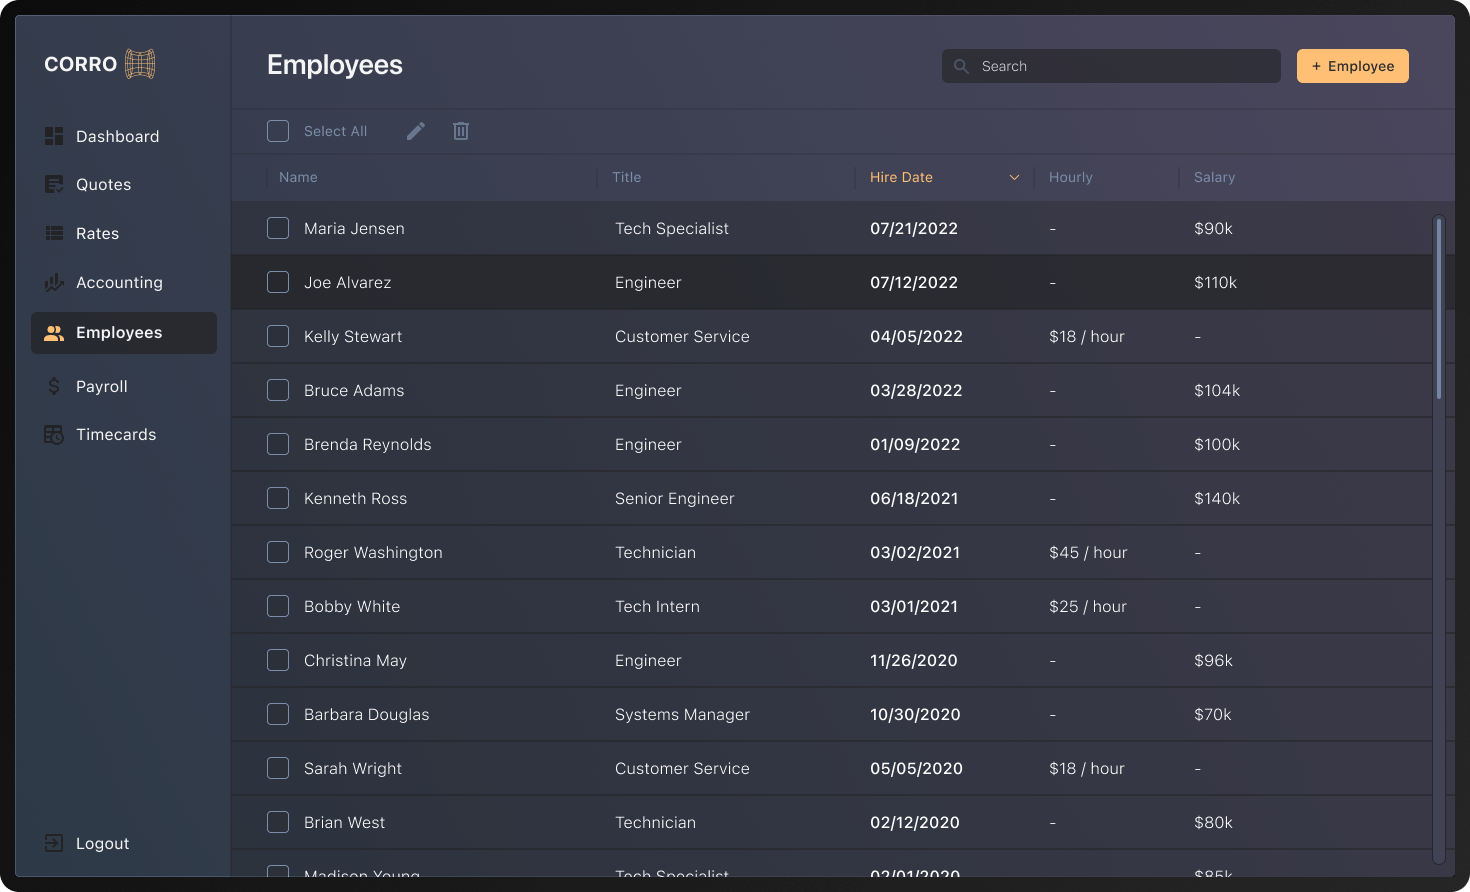This screenshot has height=892, width=1470.
Task: Click the Senior Engineer title cell
Action: coord(674,498)
